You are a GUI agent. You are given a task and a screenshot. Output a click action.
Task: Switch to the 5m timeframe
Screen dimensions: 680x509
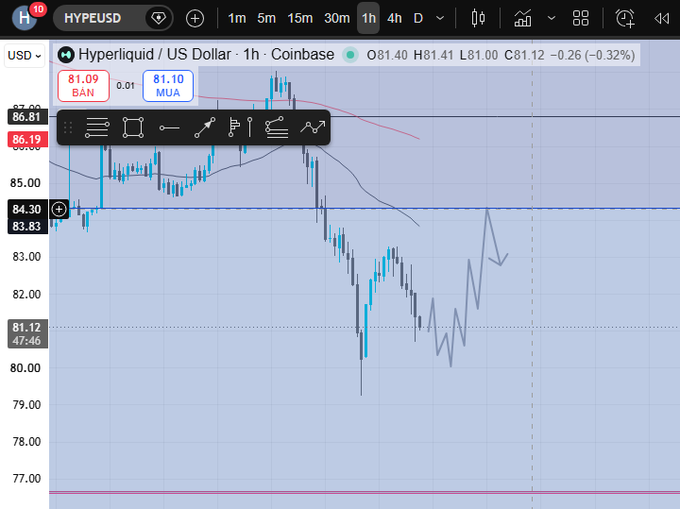266,18
